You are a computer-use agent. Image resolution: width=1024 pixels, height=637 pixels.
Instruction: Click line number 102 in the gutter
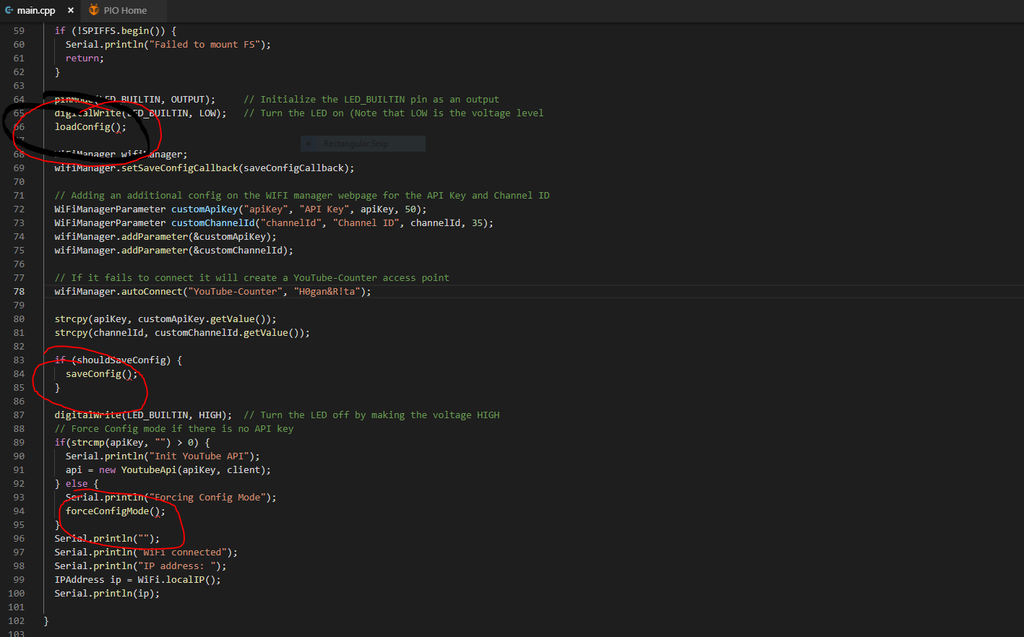[18, 620]
